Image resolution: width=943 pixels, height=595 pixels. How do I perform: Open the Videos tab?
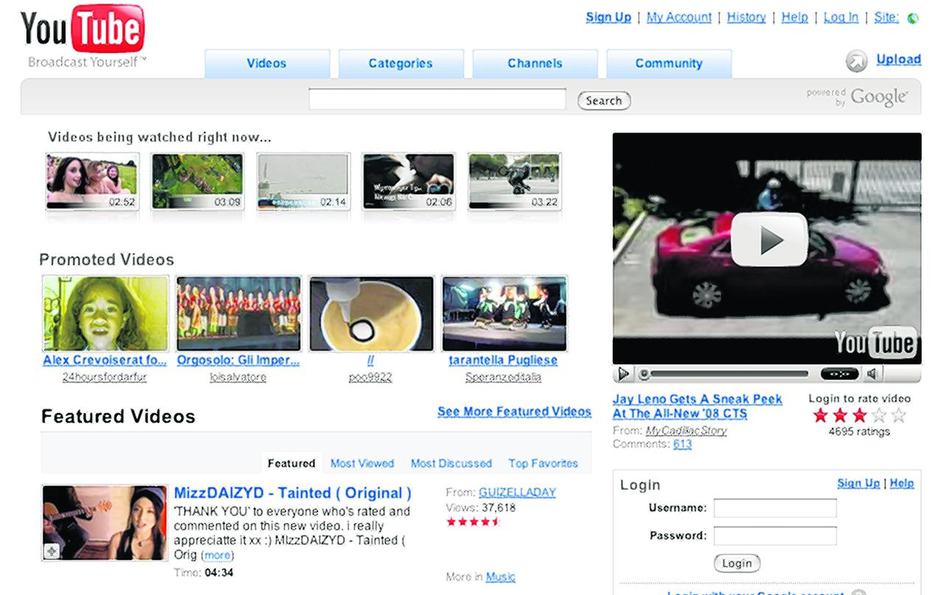coord(267,64)
